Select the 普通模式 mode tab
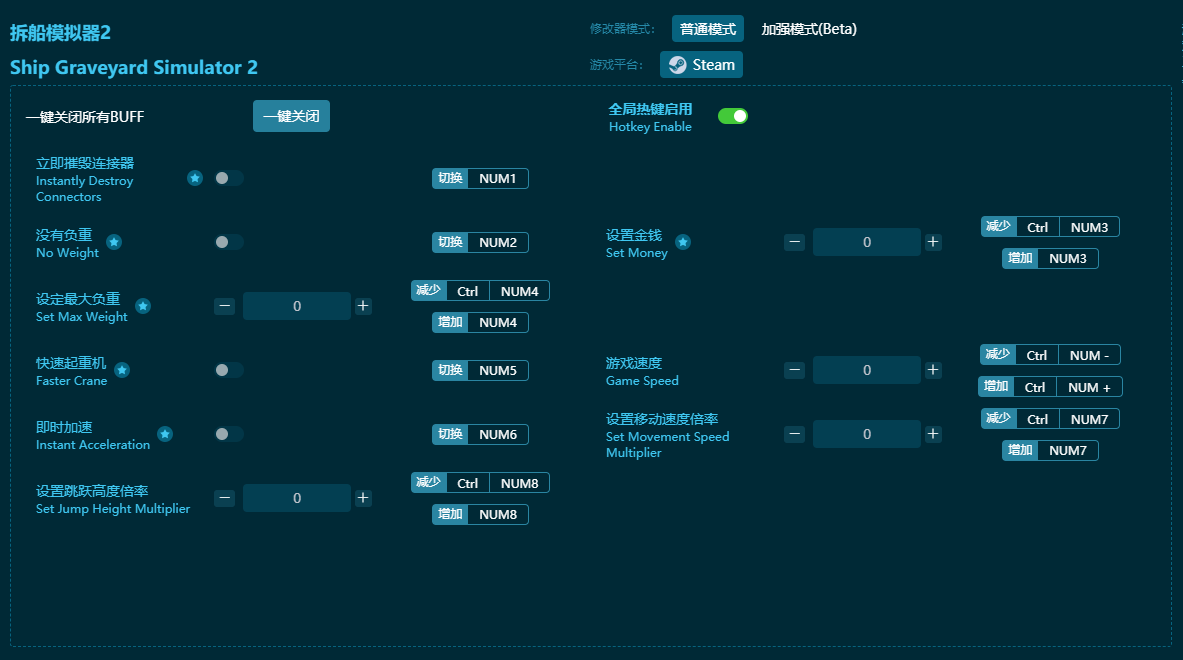The width and height of the screenshot is (1183, 660). [x=707, y=29]
